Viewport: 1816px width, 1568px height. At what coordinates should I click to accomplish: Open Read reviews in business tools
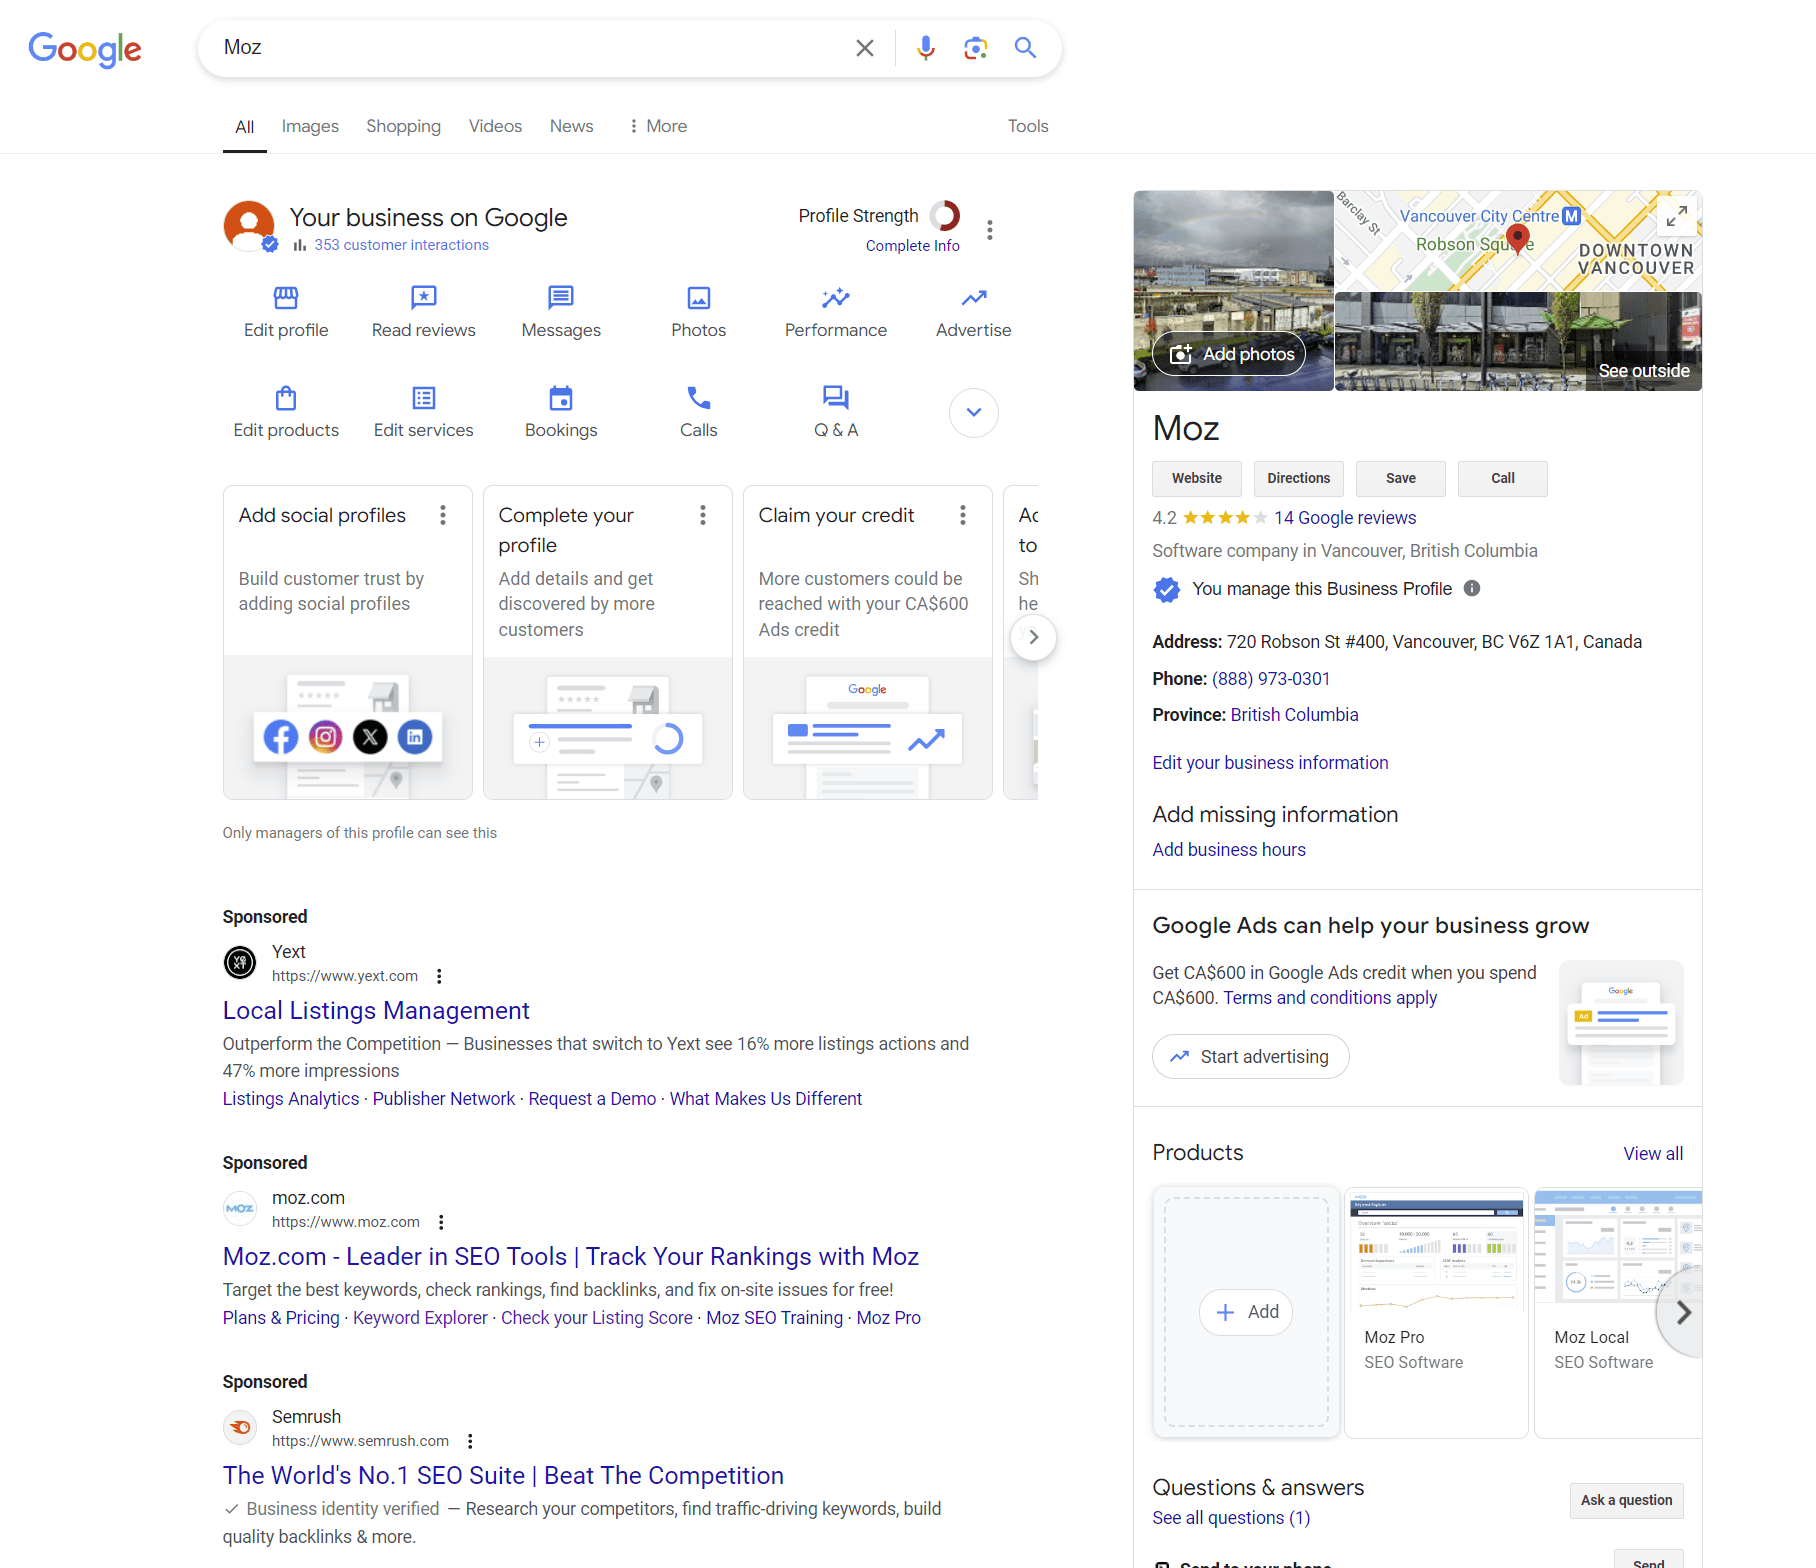(x=424, y=298)
